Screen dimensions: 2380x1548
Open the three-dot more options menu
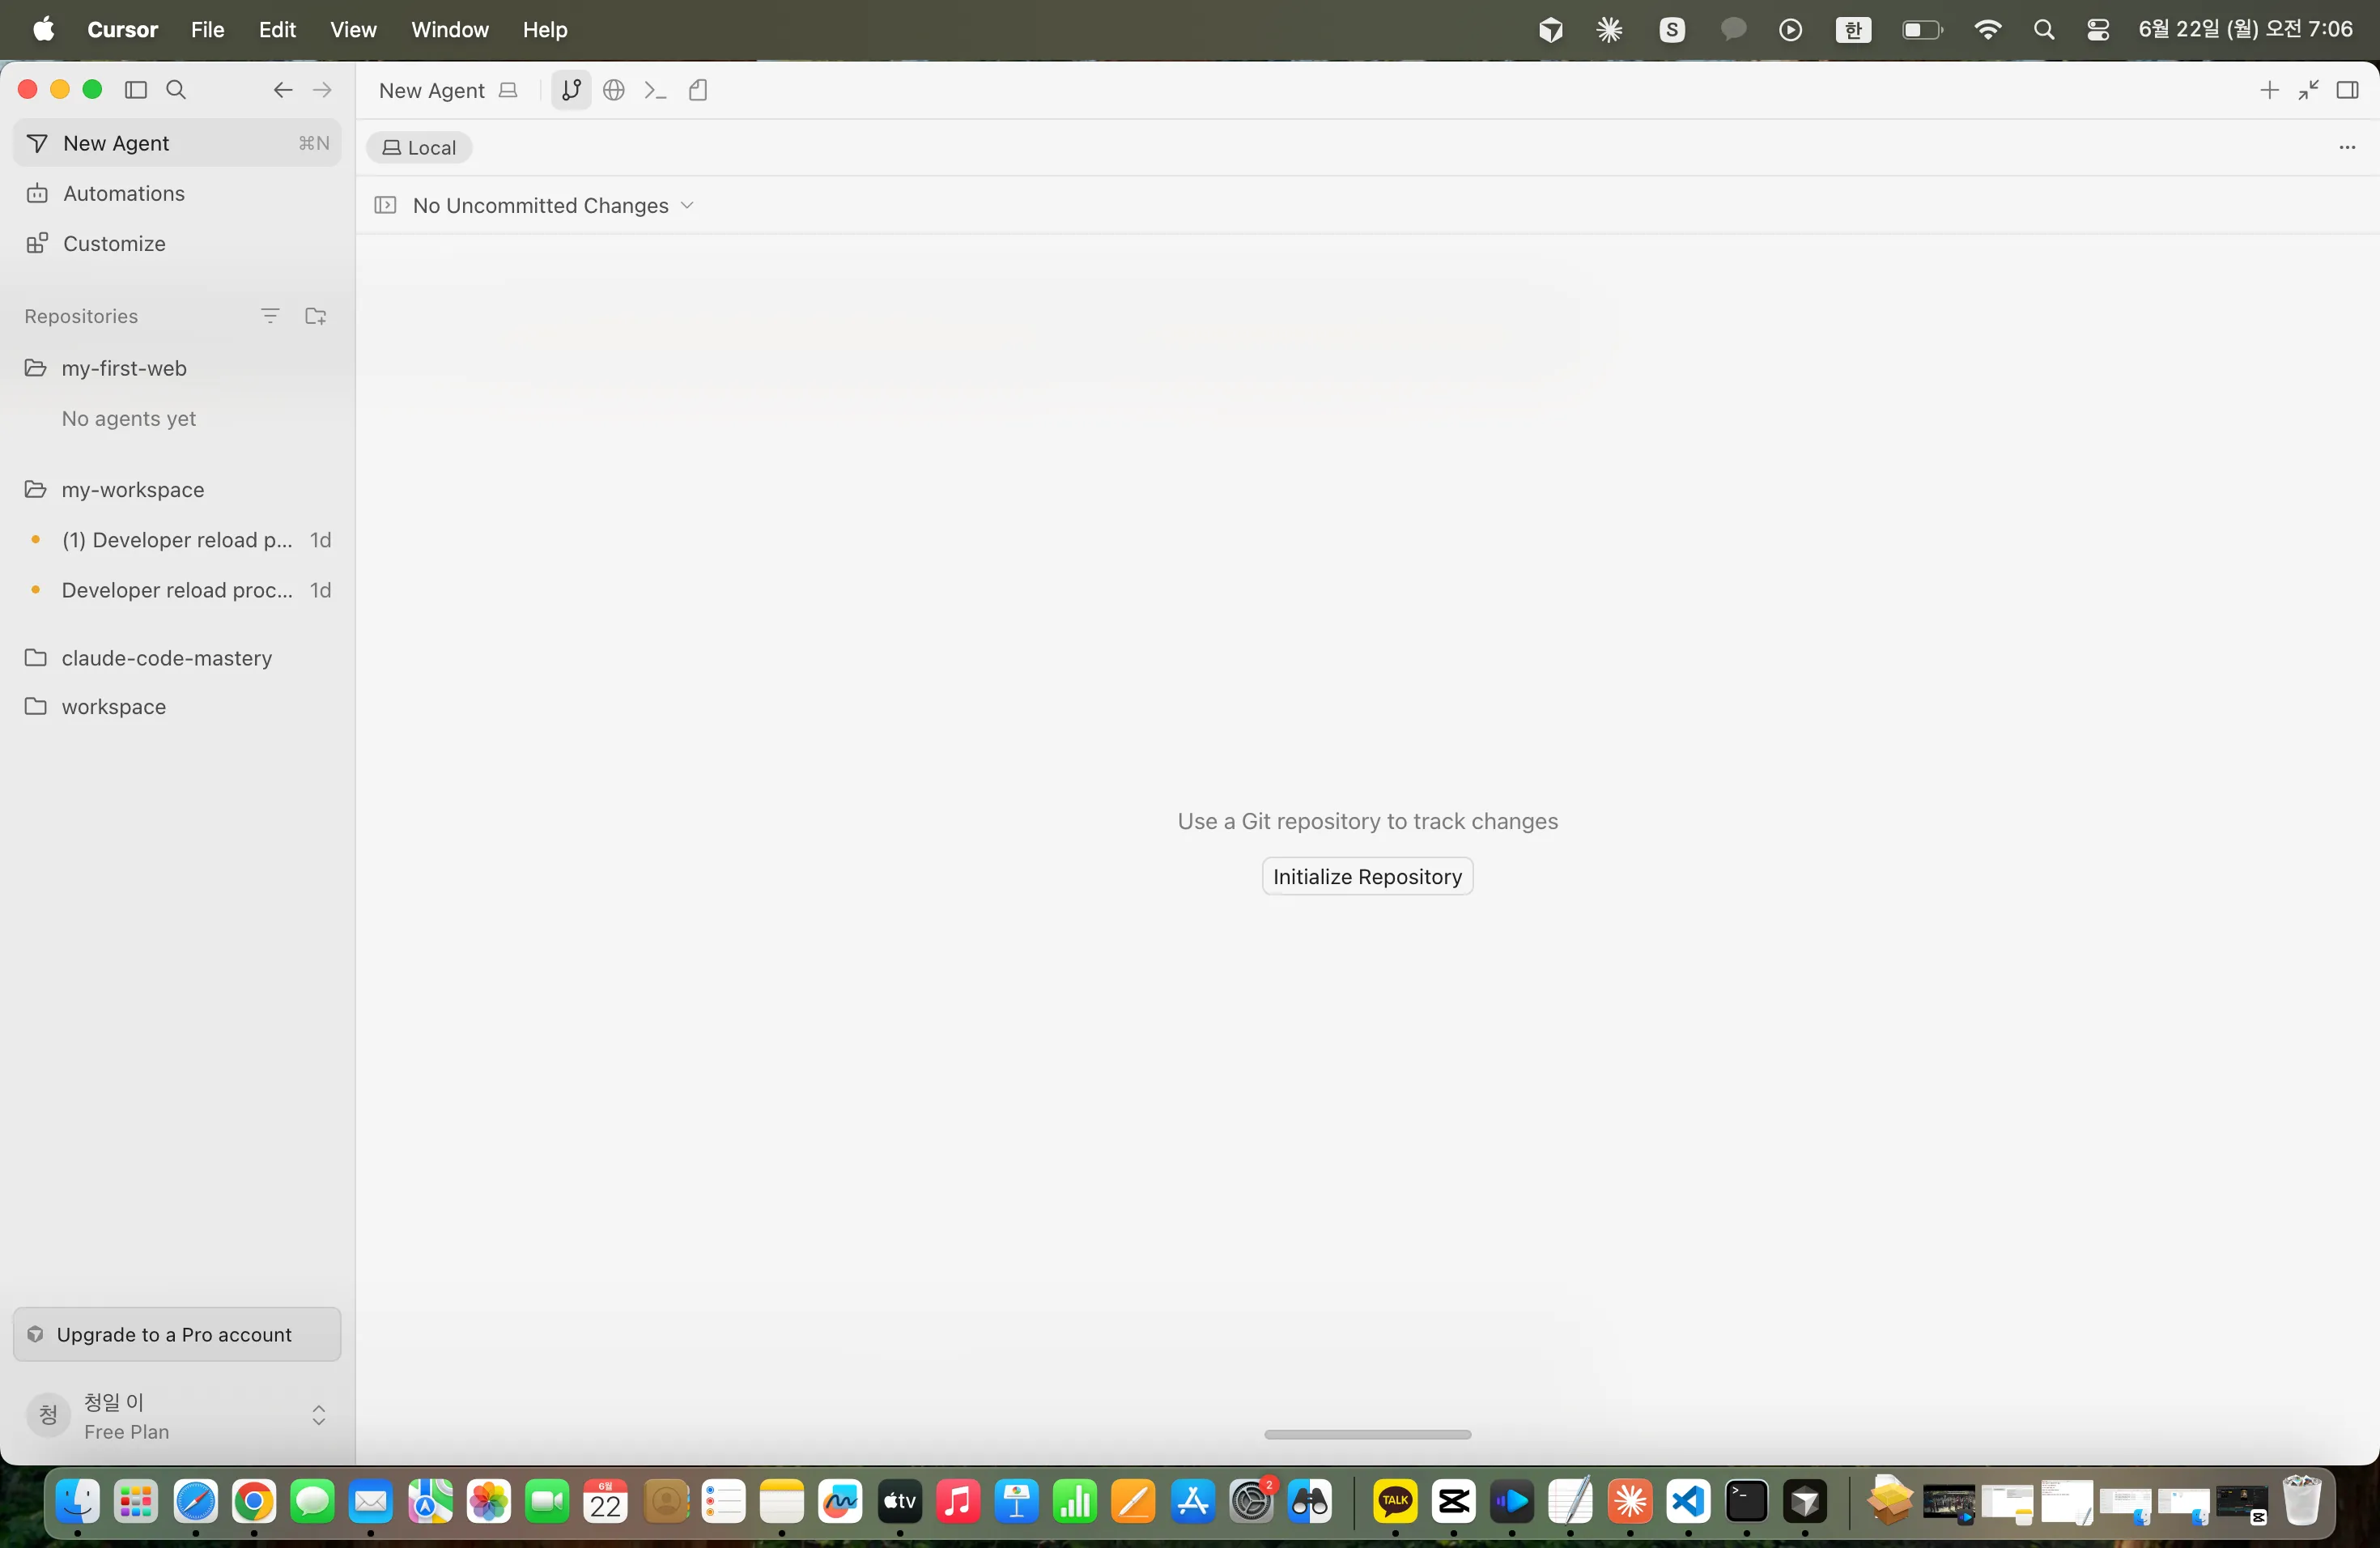tap(2347, 147)
